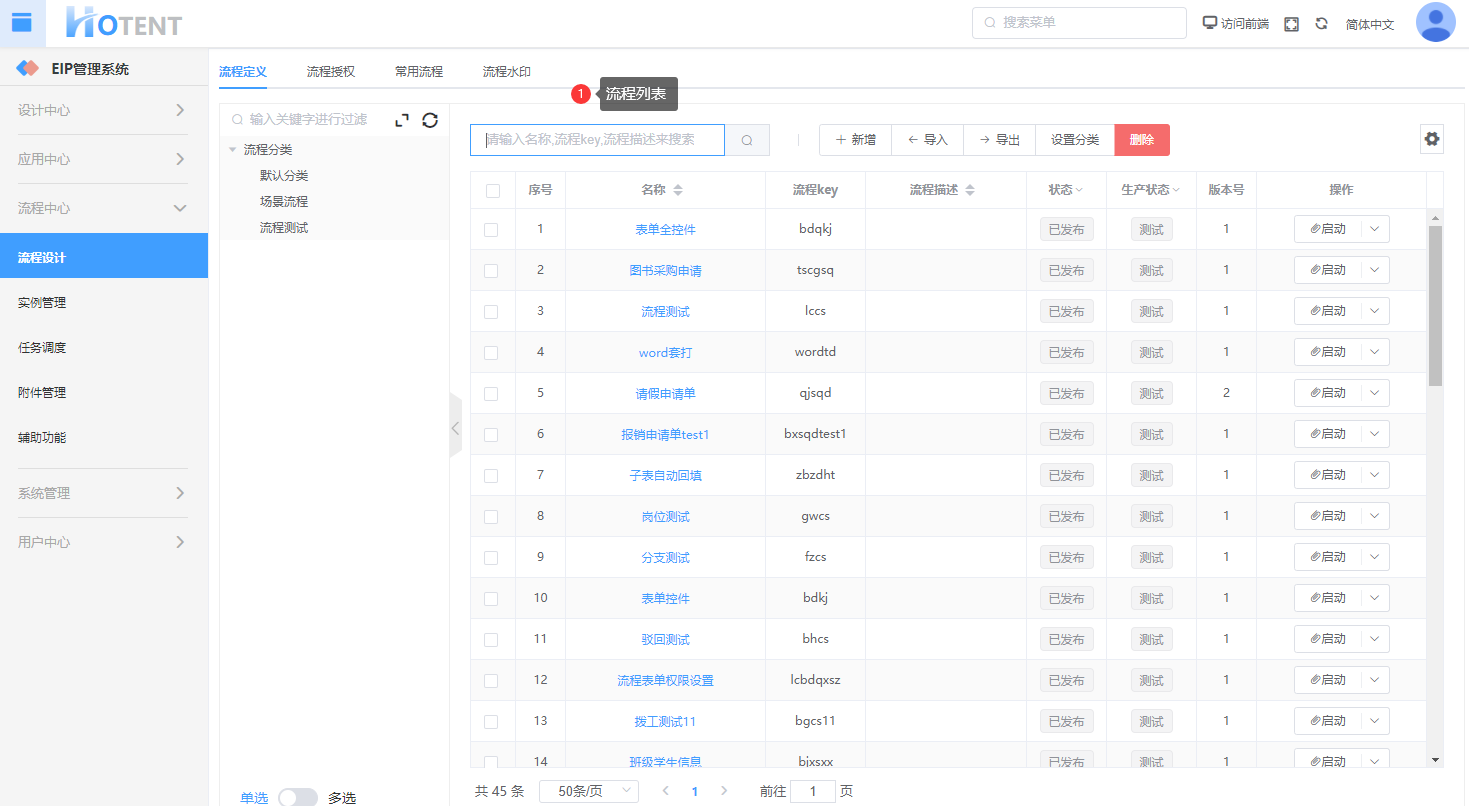
Task: Click the expand icon in category panel
Action: (x=402, y=120)
